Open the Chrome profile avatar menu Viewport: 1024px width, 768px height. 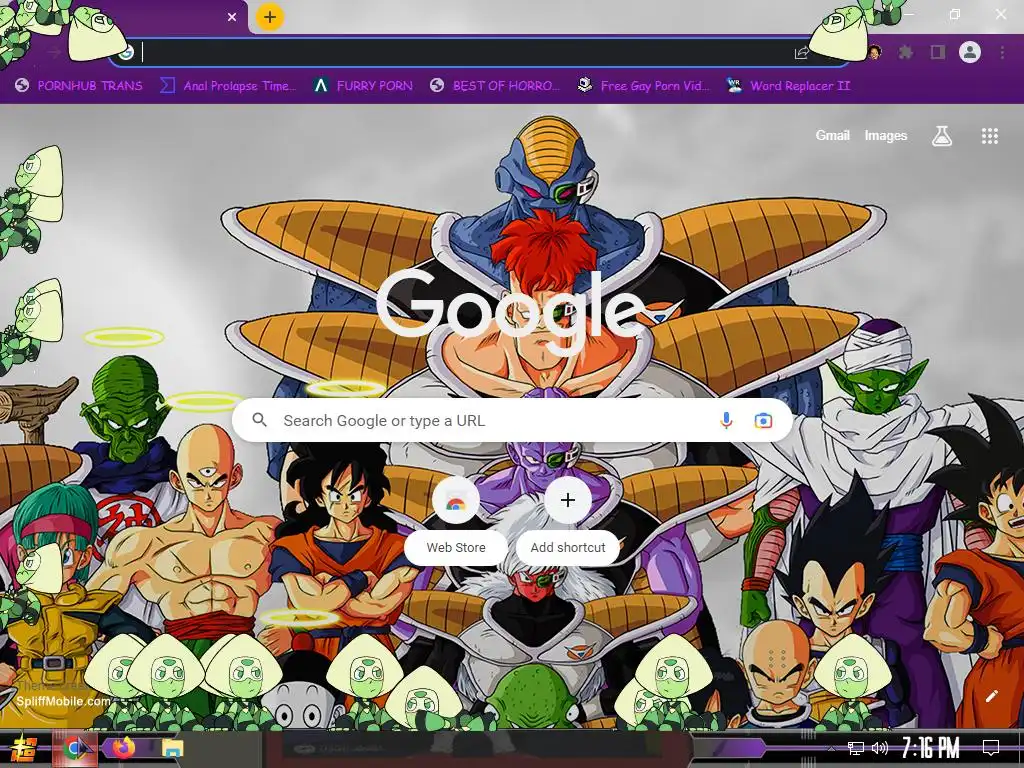pos(970,52)
